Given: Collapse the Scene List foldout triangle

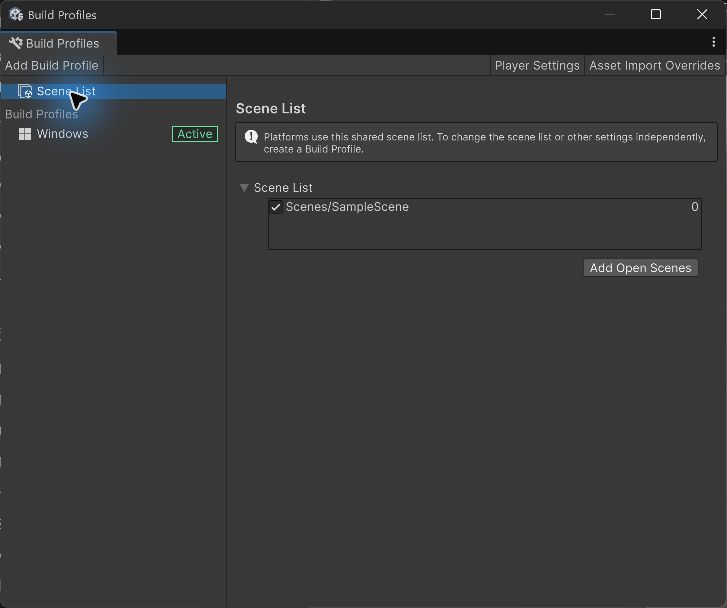Looking at the screenshot, I should tap(244, 188).
